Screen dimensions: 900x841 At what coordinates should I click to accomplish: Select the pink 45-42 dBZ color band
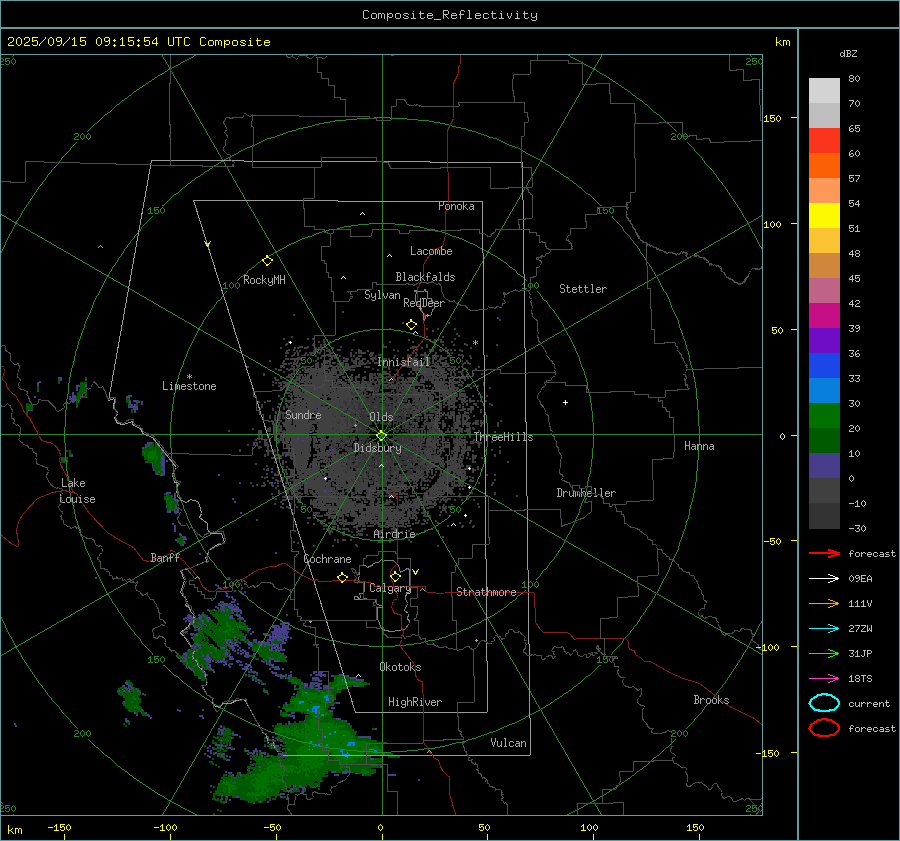tap(824, 290)
